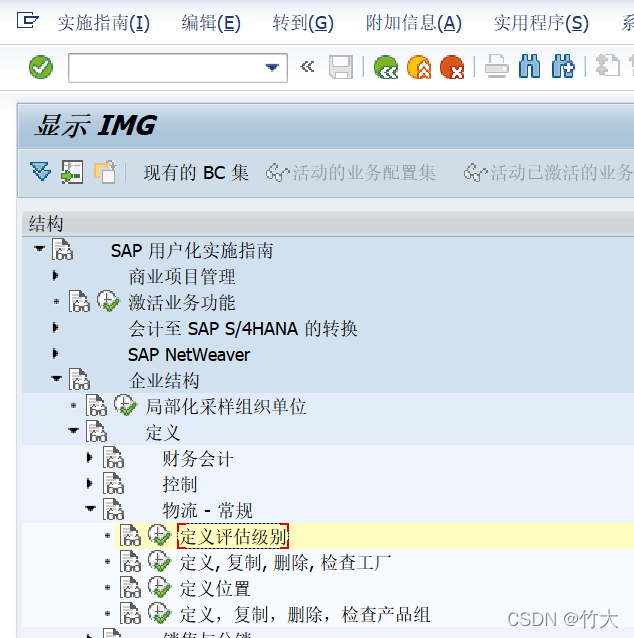This screenshot has height=638, width=634.
Task: Open documentation icon for 定义 node
Action: pyautogui.click(x=96, y=432)
